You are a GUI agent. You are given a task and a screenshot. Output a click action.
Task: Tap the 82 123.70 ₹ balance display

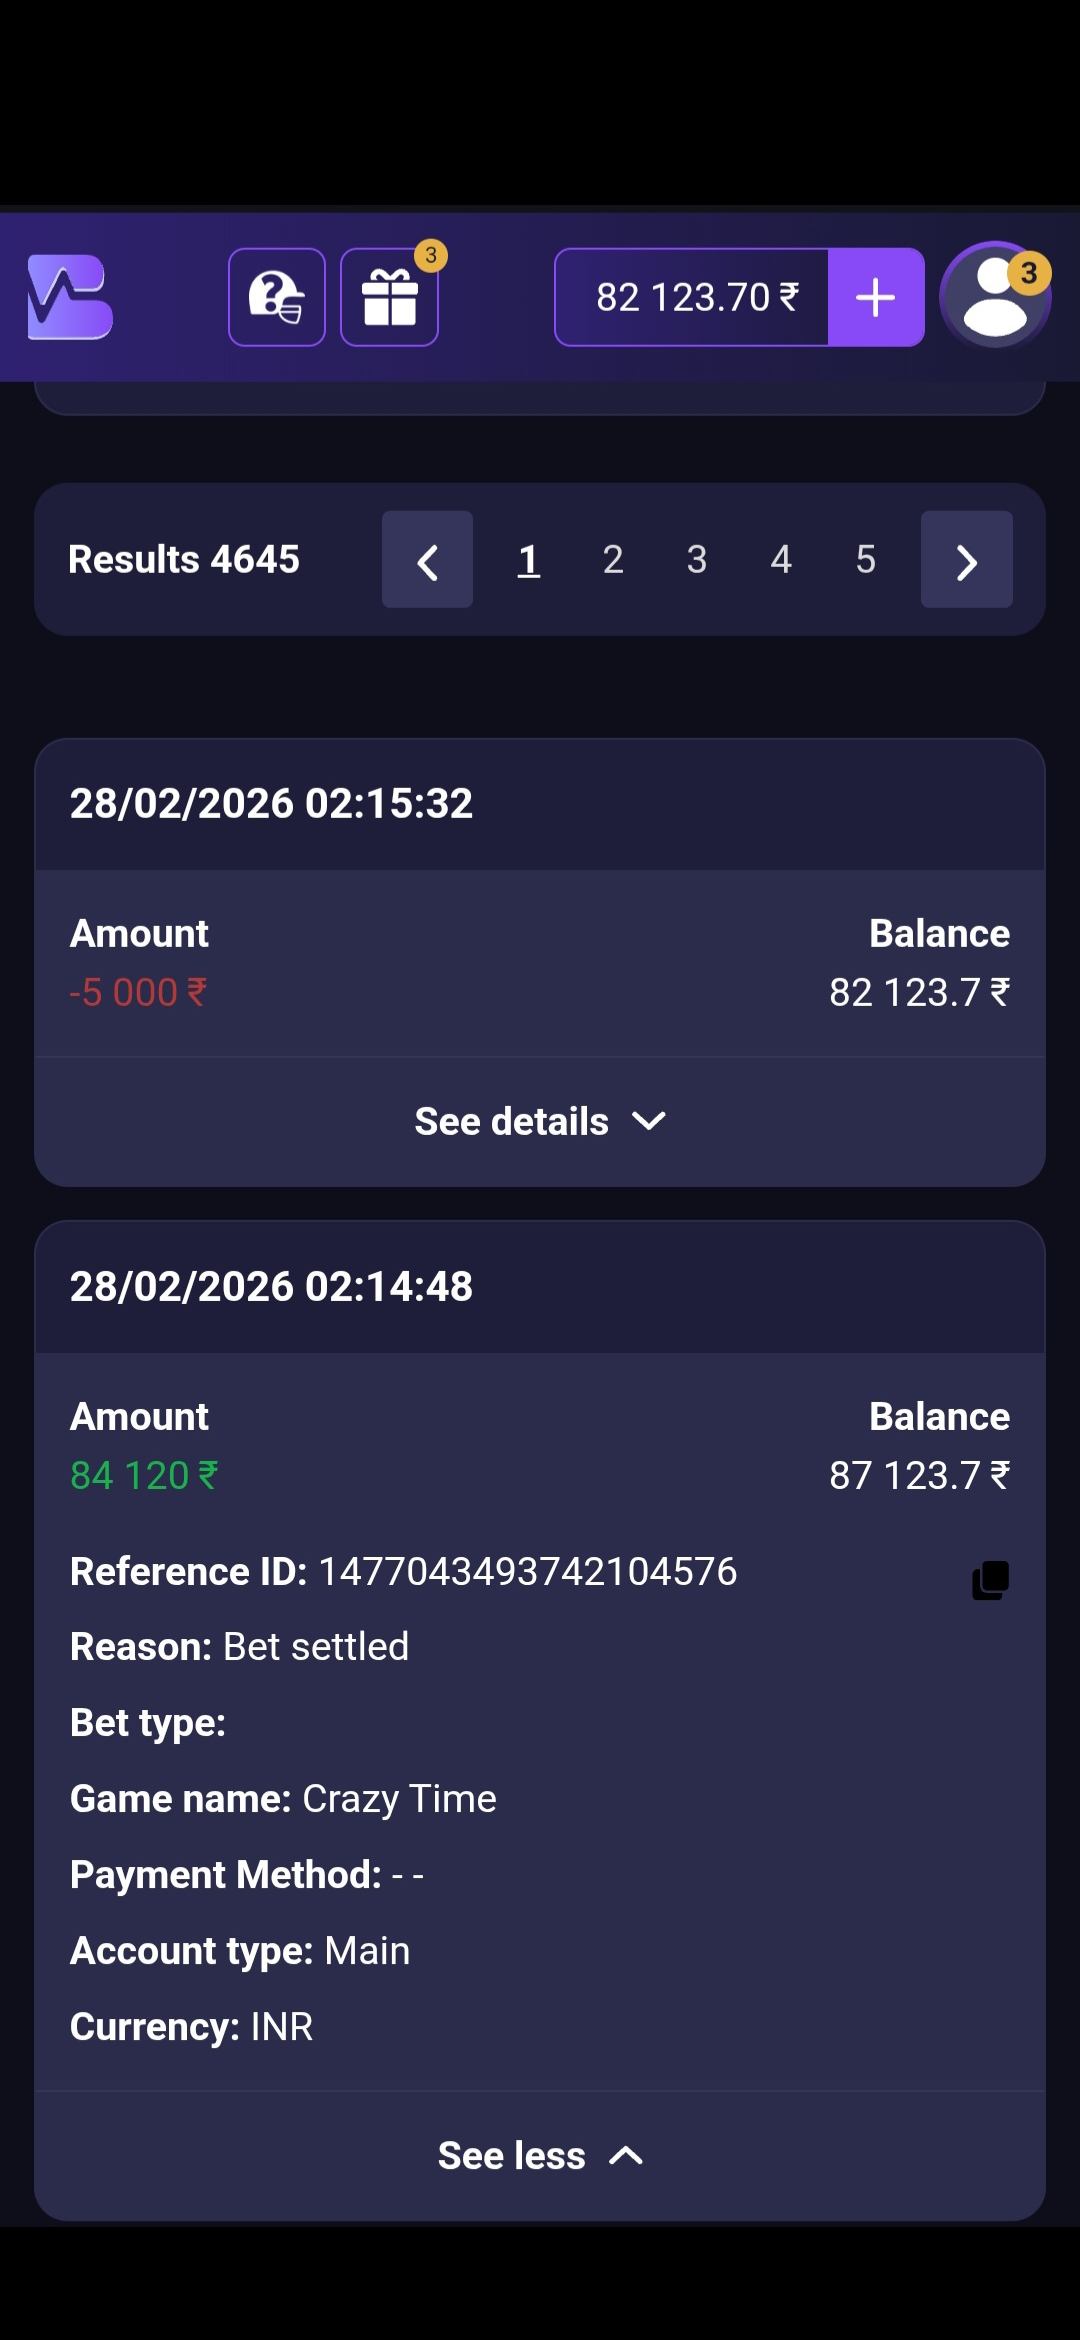point(692,297)
